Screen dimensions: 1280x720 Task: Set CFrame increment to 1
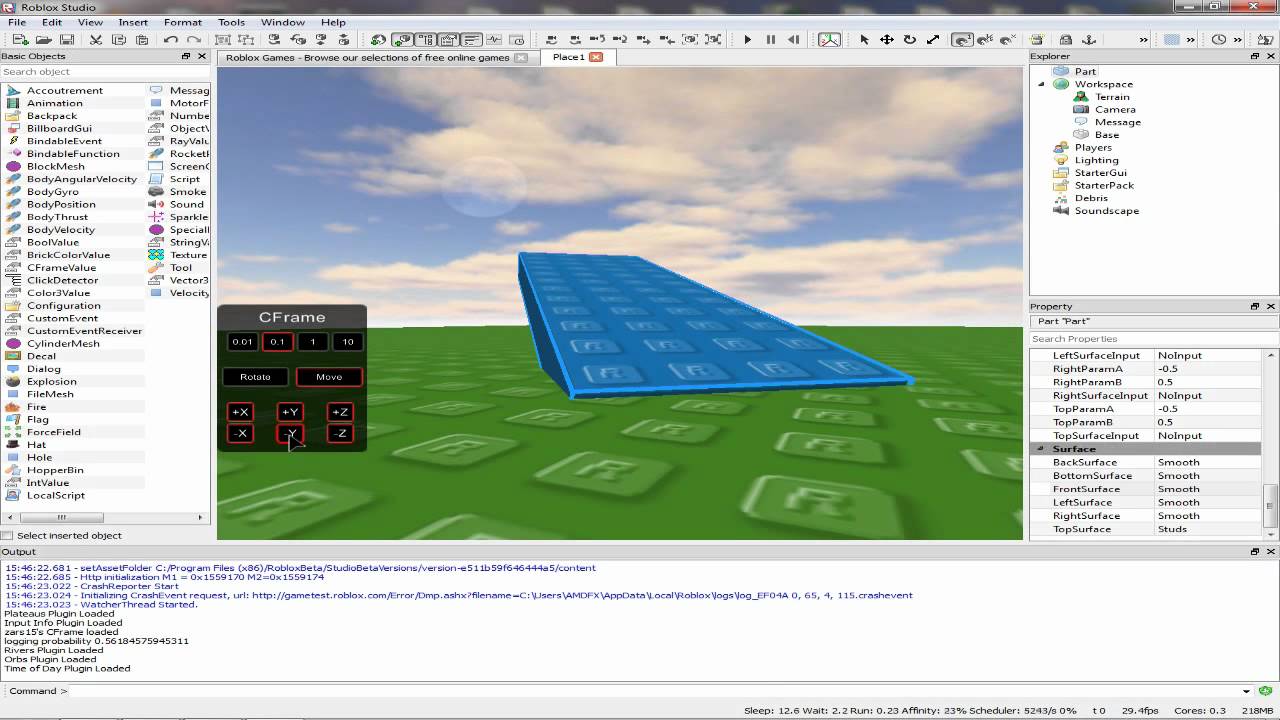(313, 342)
